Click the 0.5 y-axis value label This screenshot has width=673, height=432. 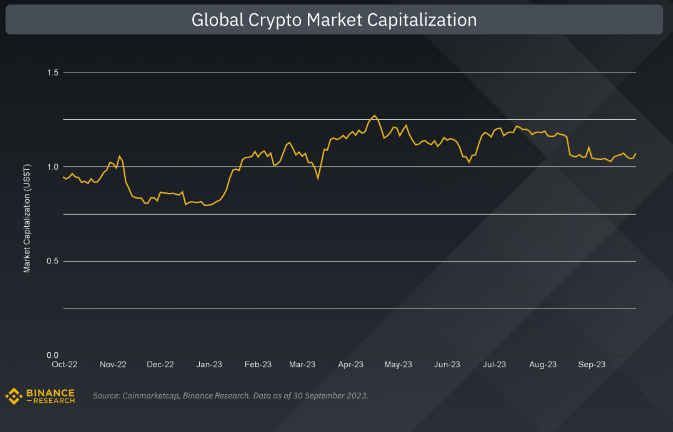pos(53,261)
